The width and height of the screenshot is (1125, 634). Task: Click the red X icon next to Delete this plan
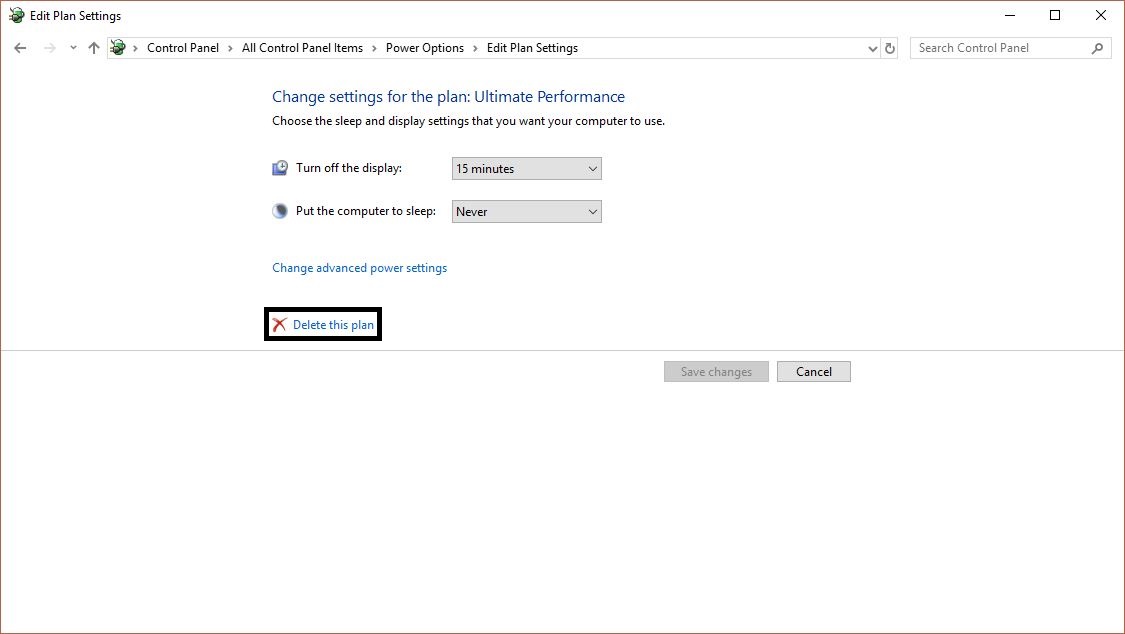(279, 323)
